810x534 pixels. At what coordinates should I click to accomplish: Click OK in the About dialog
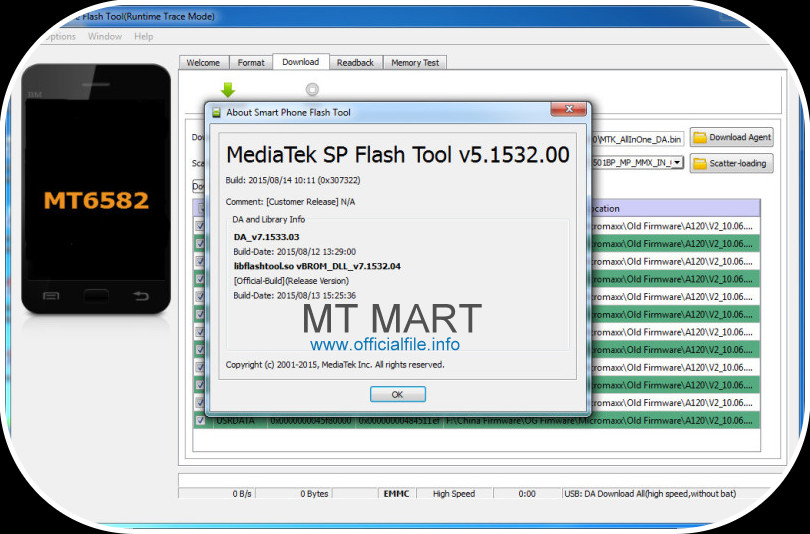tap(398, 394)
